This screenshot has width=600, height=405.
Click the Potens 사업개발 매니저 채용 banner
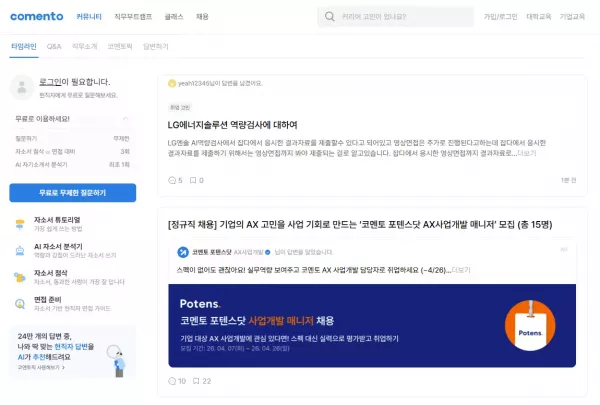click(x=372, y=326)
